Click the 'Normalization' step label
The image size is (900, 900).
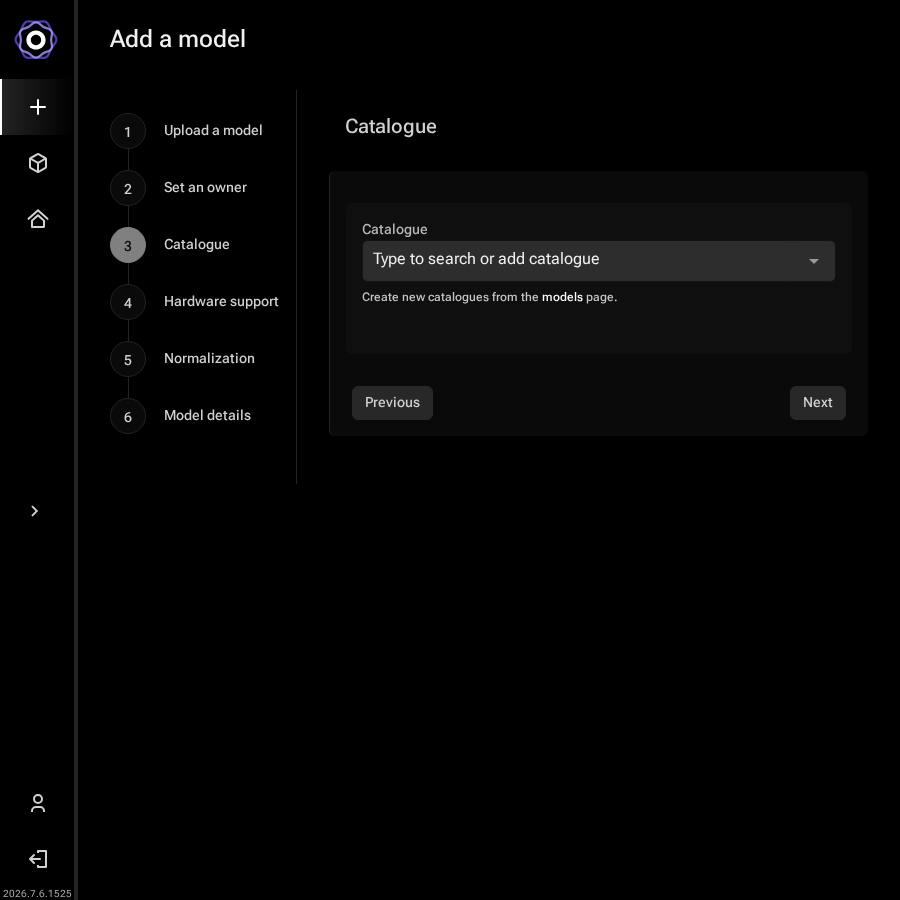[x=210, y=358]
